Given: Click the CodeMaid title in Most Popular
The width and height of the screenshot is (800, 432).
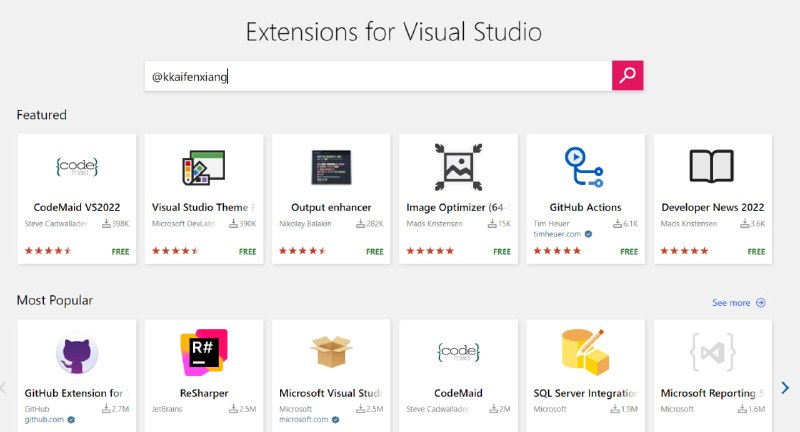Looking at the screenshot, I should [458, 393].
